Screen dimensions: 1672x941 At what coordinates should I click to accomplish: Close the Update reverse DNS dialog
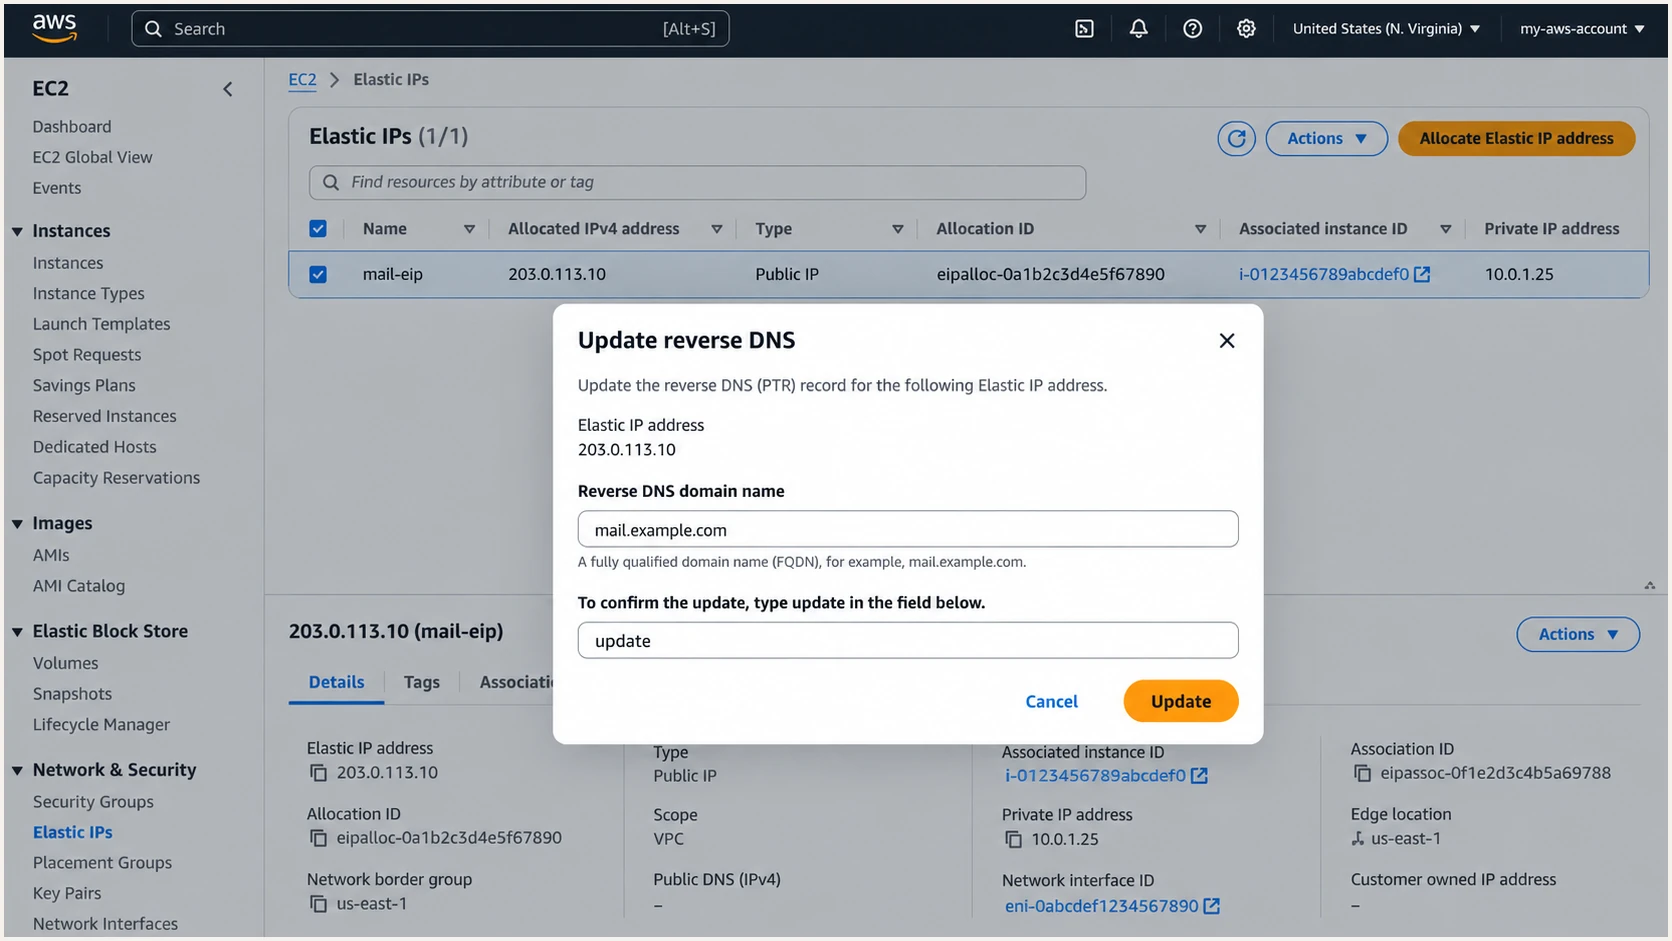[x=1227, y=341]
